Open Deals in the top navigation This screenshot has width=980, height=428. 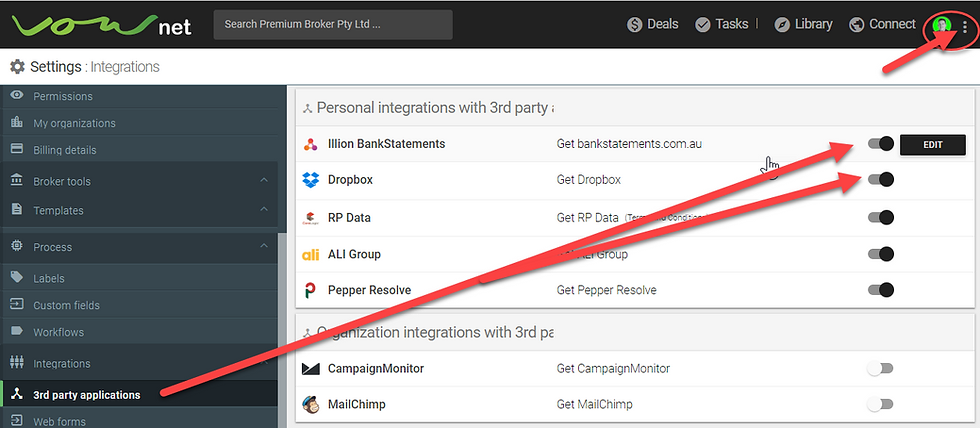coord(653,24)
